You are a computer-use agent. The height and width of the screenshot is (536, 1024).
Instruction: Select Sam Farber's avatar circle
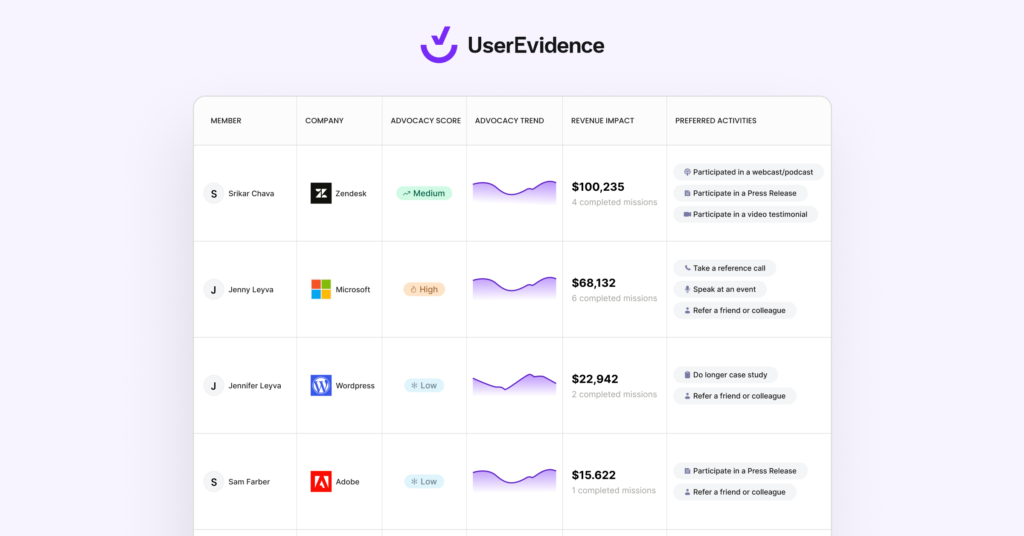213,481
